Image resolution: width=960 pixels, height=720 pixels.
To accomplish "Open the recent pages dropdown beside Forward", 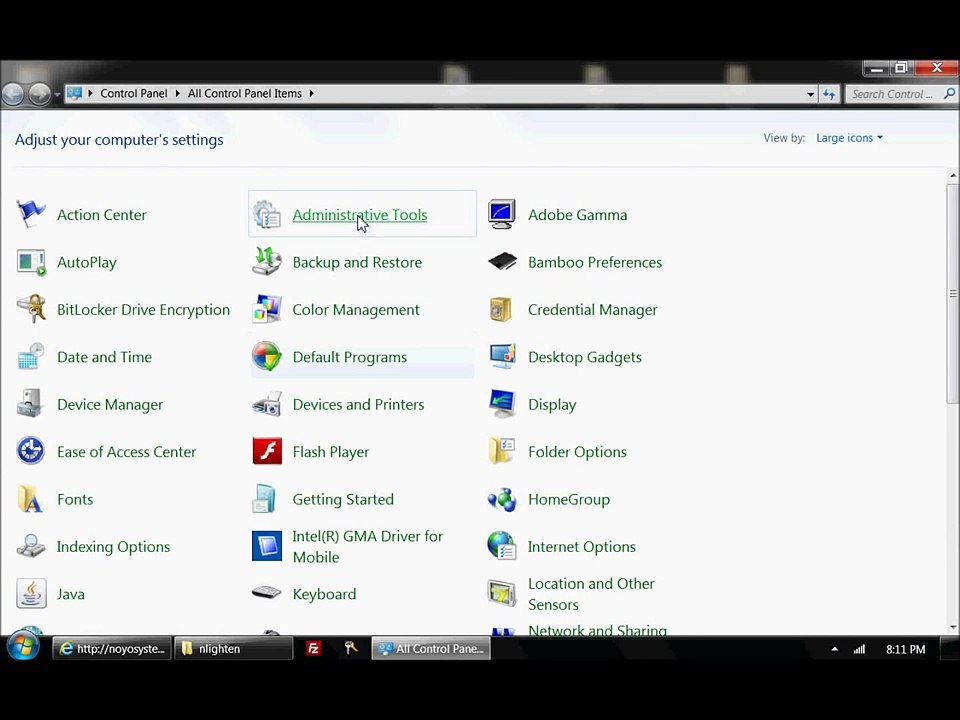I will click(58, 95).
